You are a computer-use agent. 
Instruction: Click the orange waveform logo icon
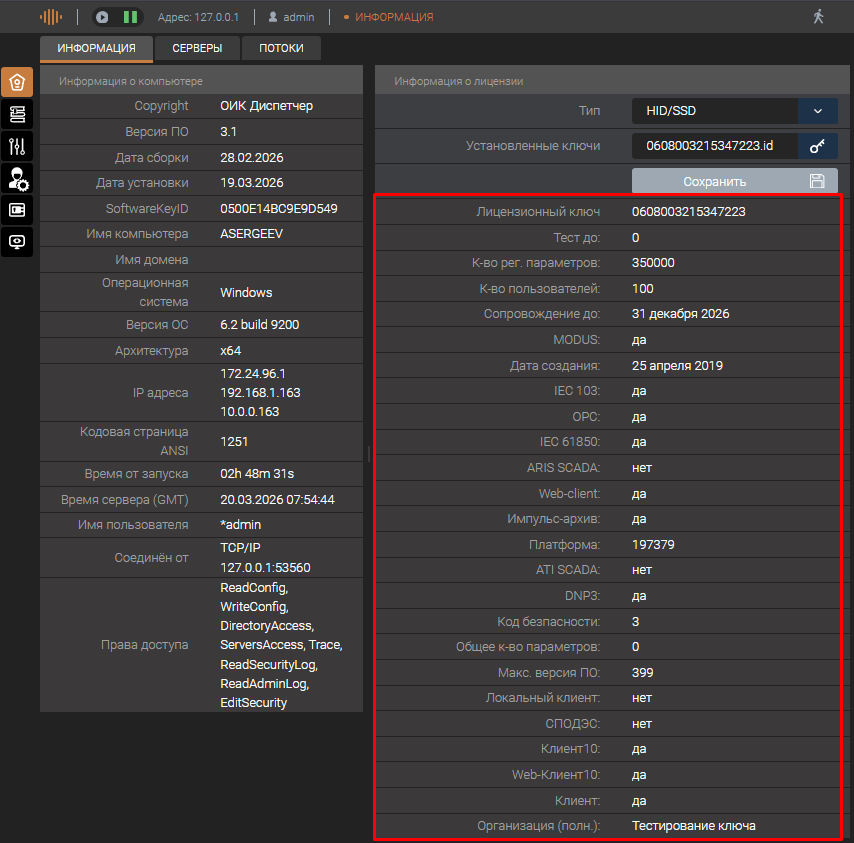pyautogui.click(x=50, y=17)
